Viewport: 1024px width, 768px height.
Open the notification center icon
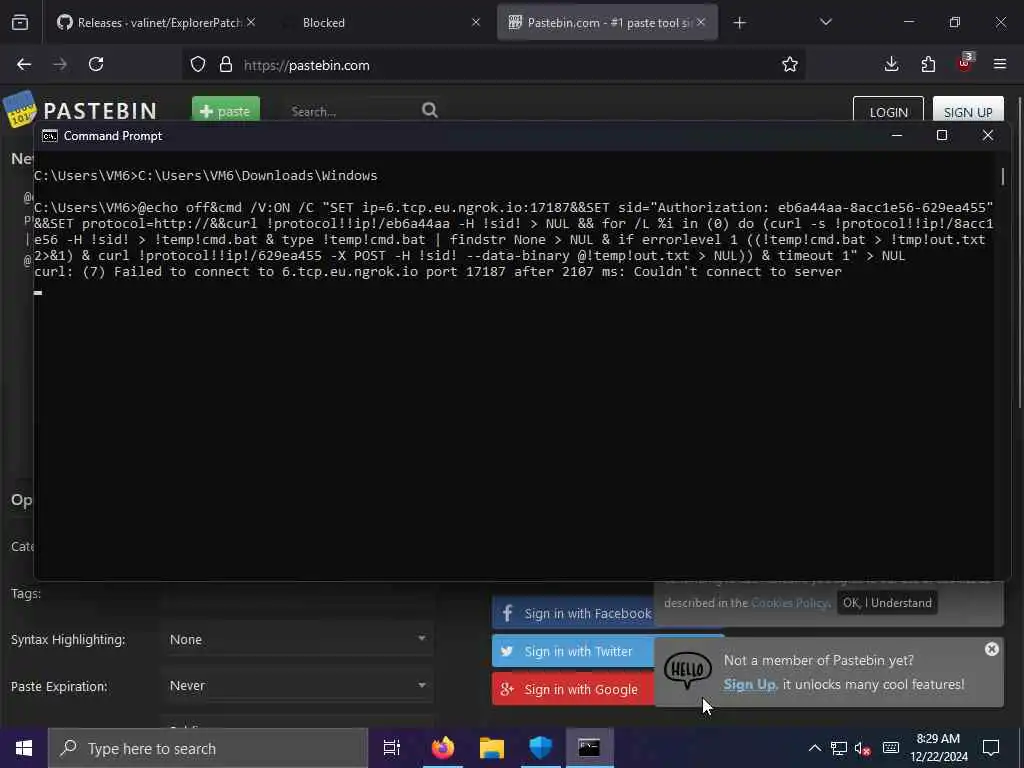click(x=991, y=748)
